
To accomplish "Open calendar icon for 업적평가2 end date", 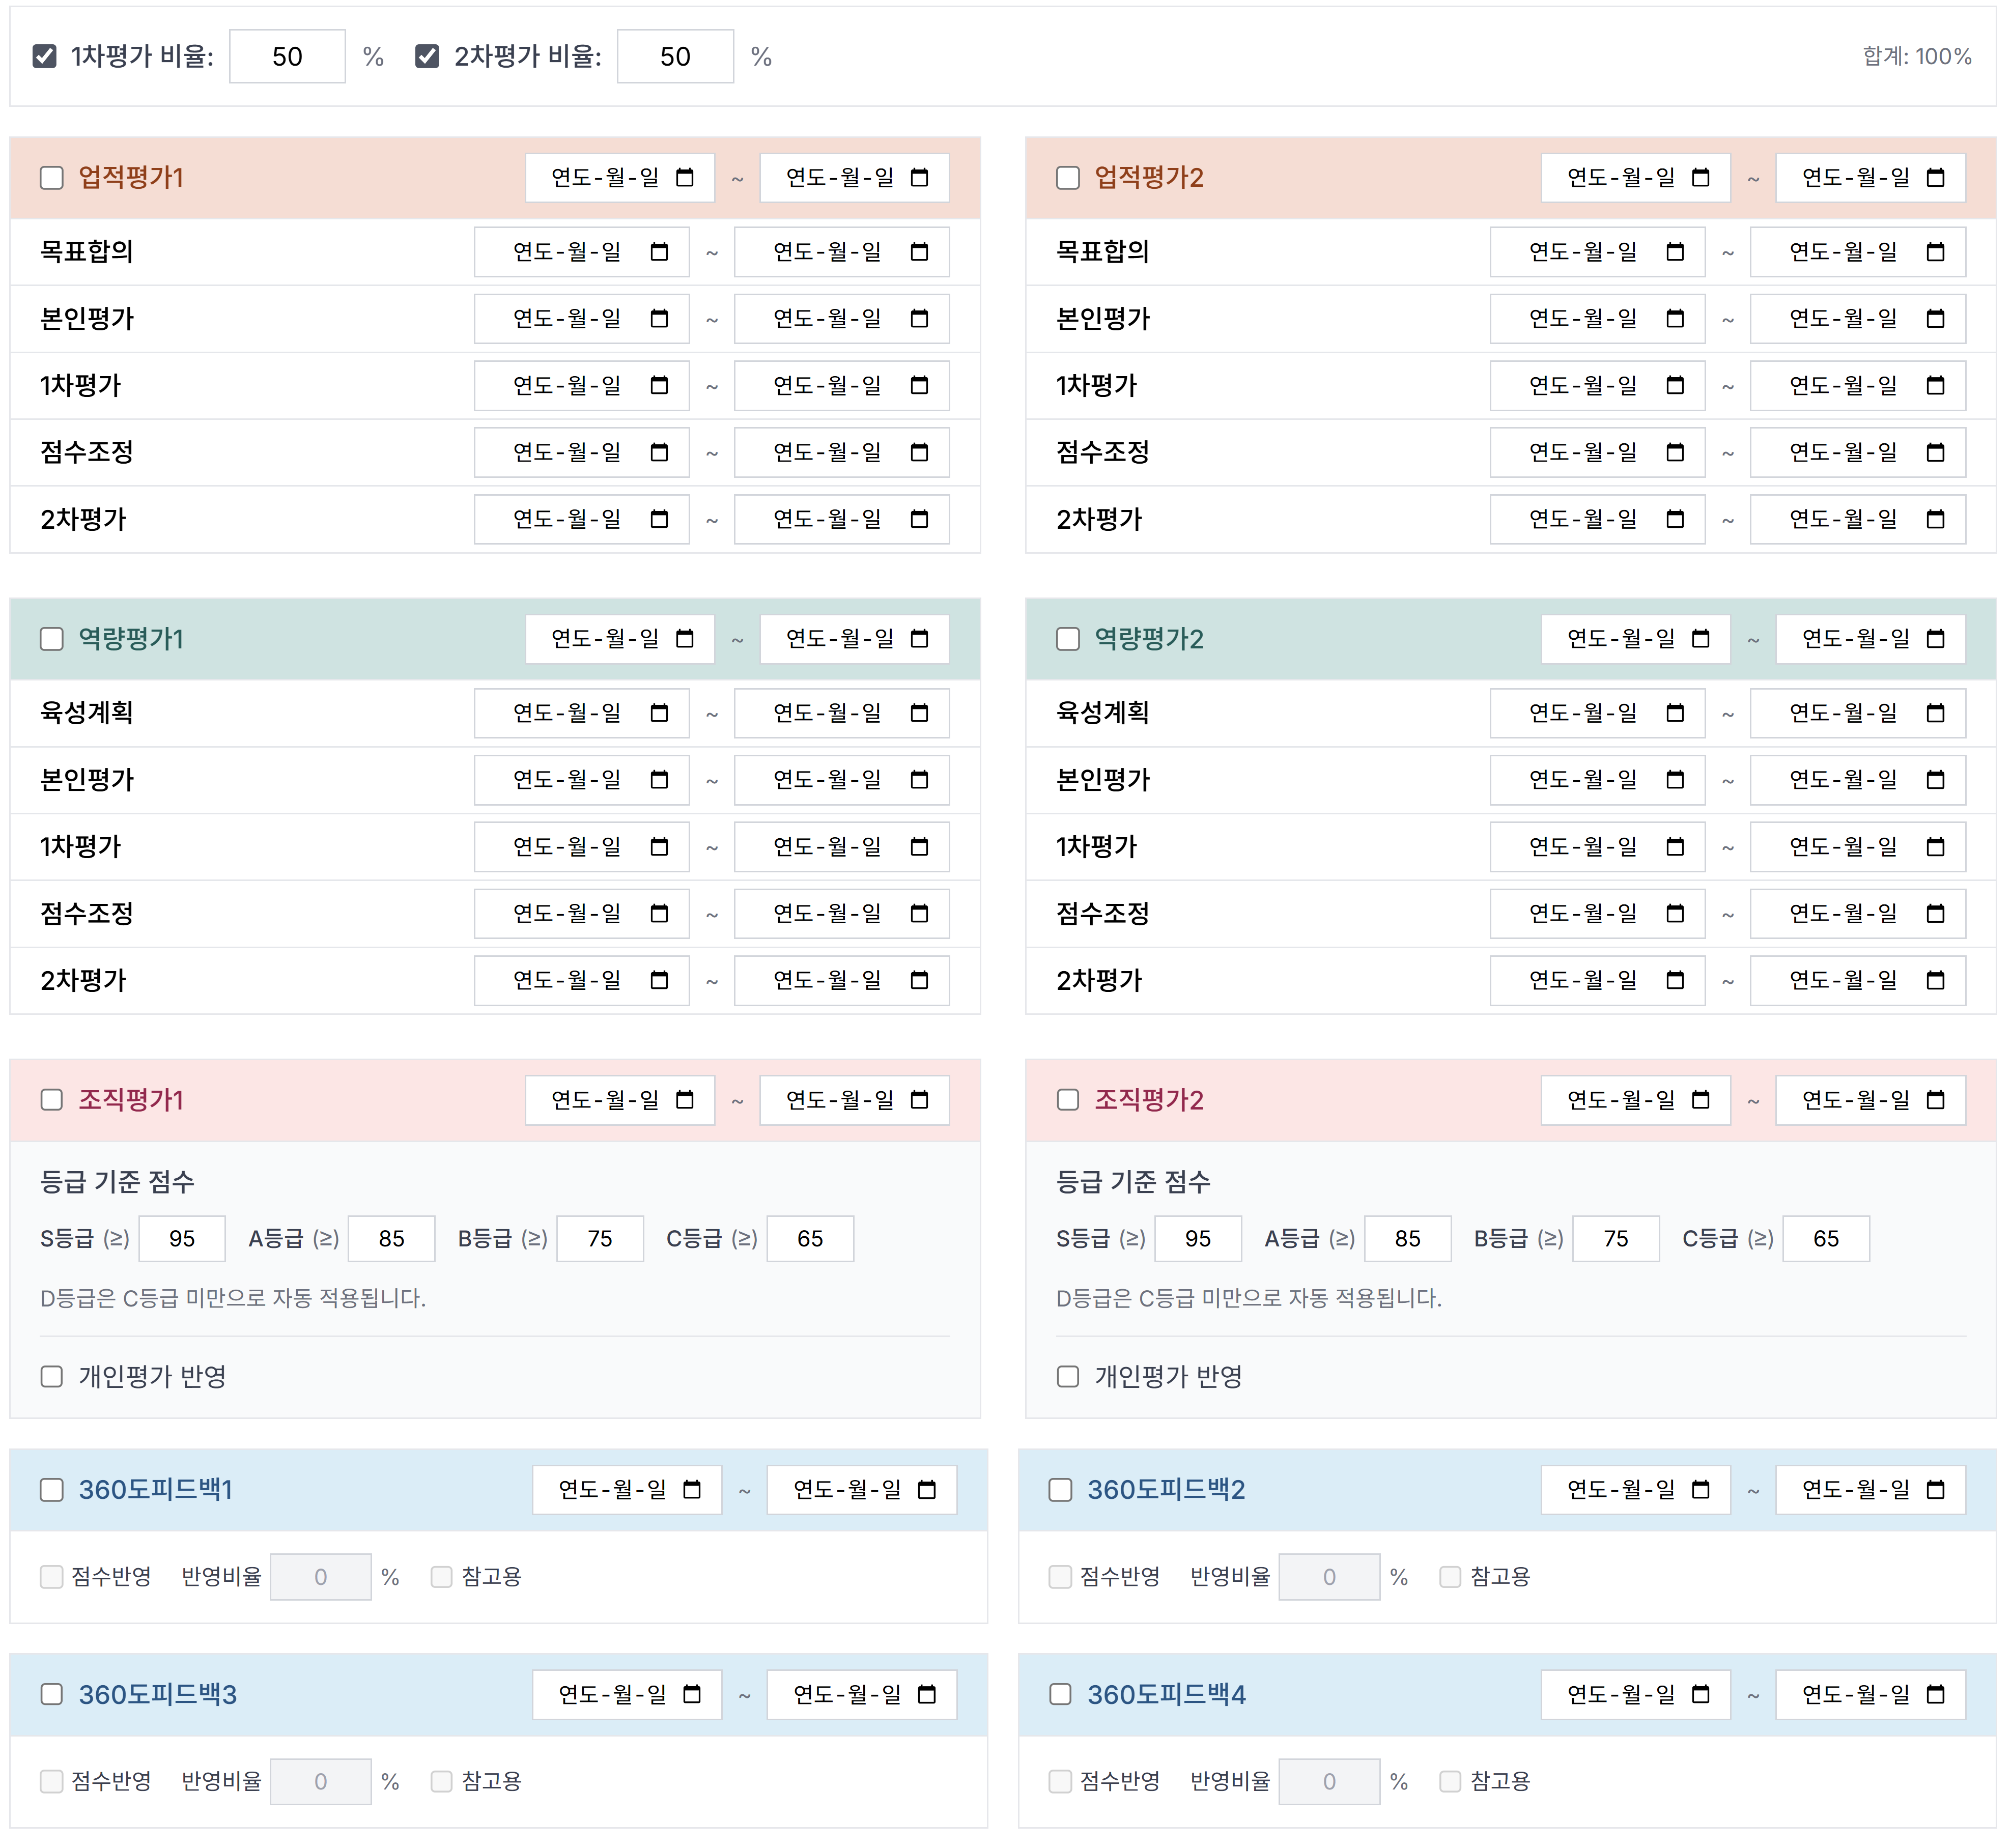I will pyautogui.click(x=1935, y=178).
